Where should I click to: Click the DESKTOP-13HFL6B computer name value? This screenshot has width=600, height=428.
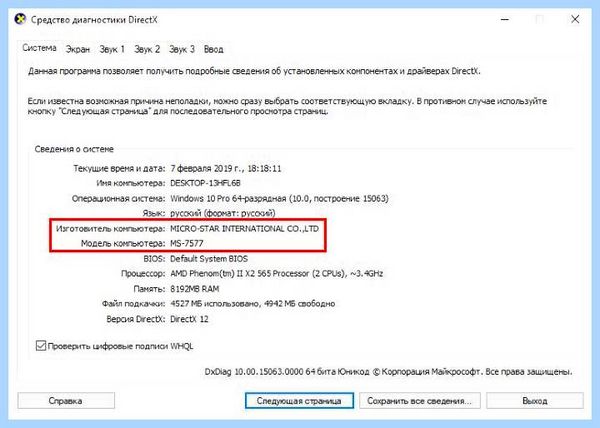205,183
